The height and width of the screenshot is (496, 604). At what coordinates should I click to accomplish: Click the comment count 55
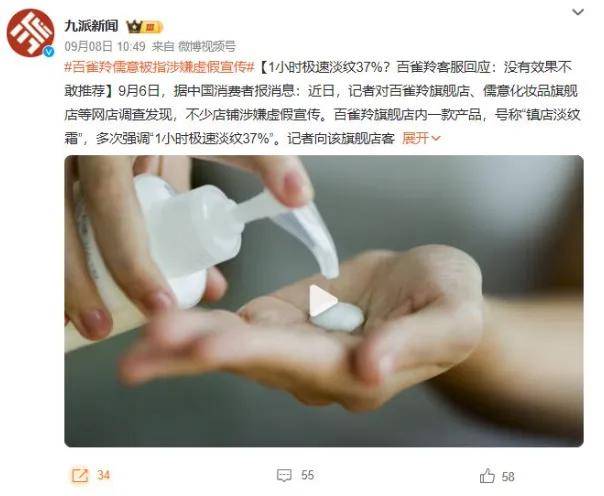(x=307, y=475)
